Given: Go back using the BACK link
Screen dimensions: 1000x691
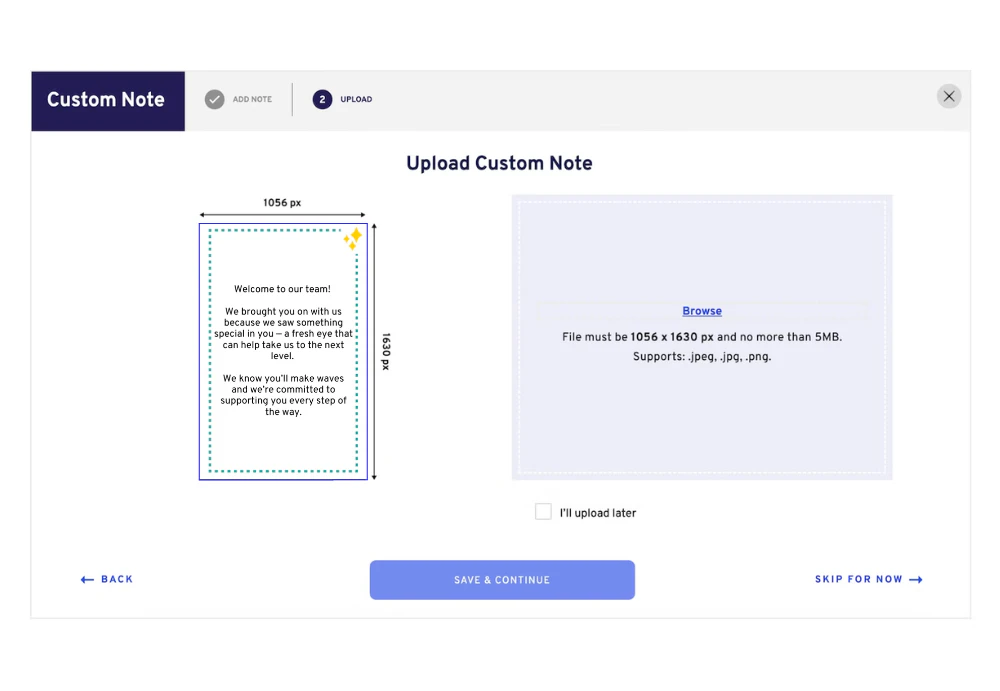Looking at the screenshot, I should (117, 579).
